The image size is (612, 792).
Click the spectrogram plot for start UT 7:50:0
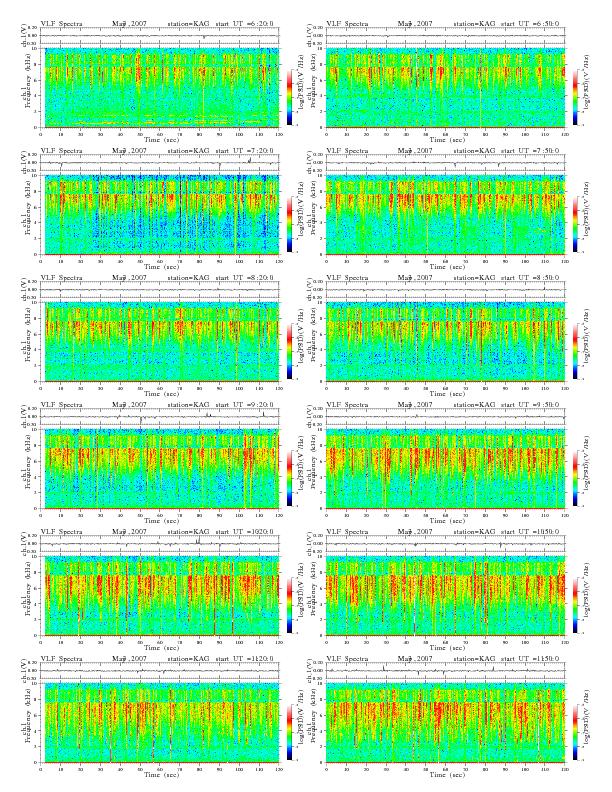point(445,215)
